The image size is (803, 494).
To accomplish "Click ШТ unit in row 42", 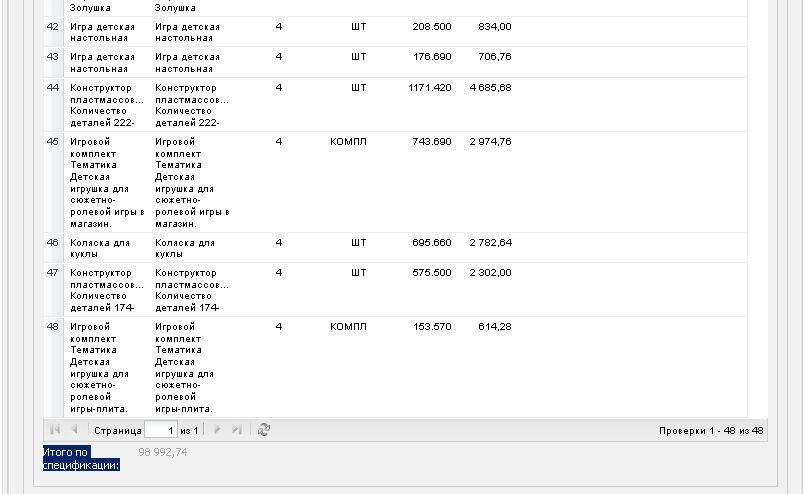I will [x=358, y=27].
